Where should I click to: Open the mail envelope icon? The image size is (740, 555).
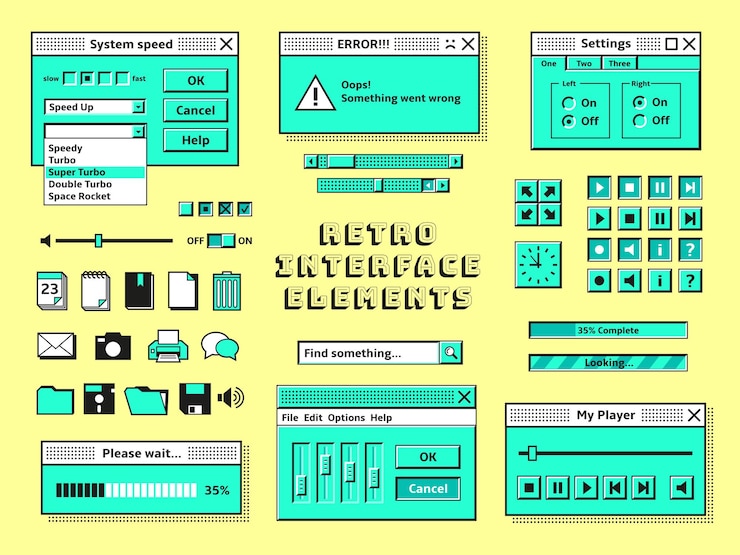click(56, 346)
